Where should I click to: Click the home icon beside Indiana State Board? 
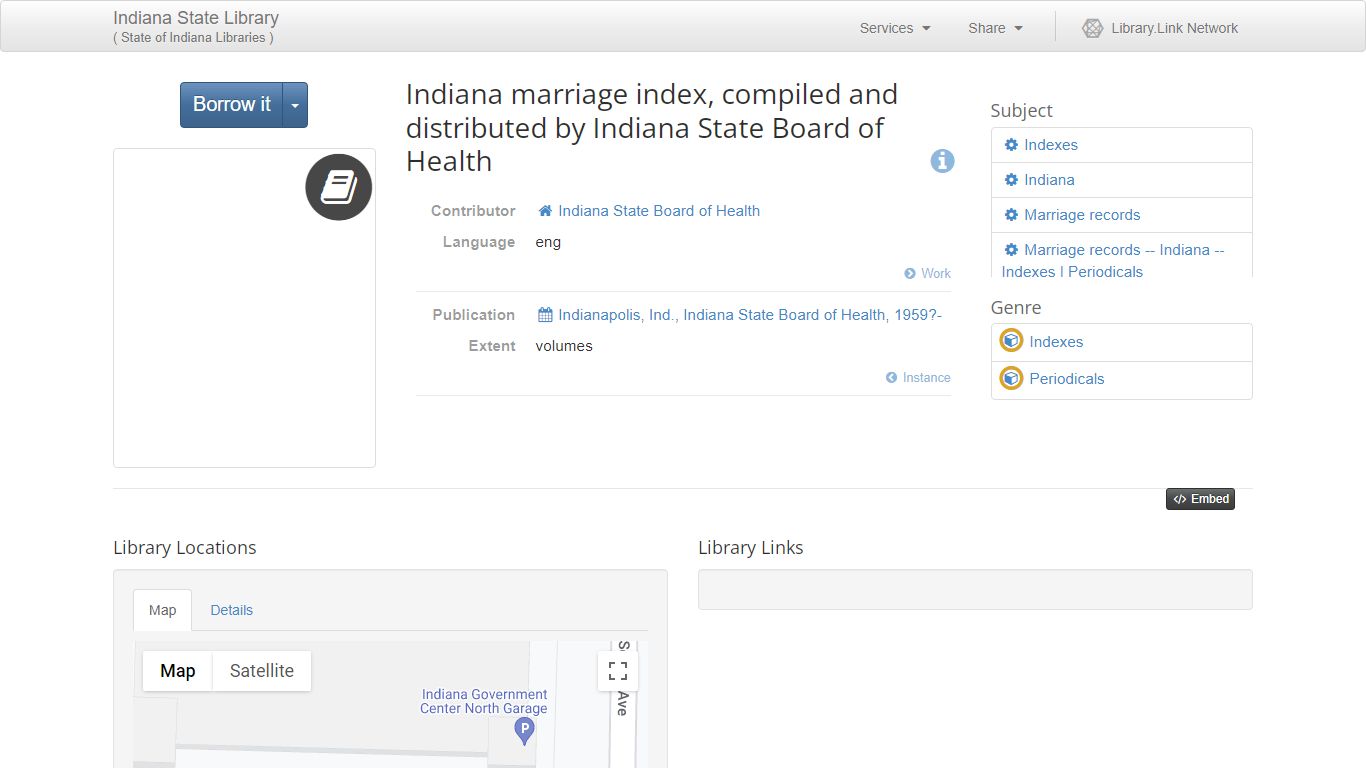(545, 211)
